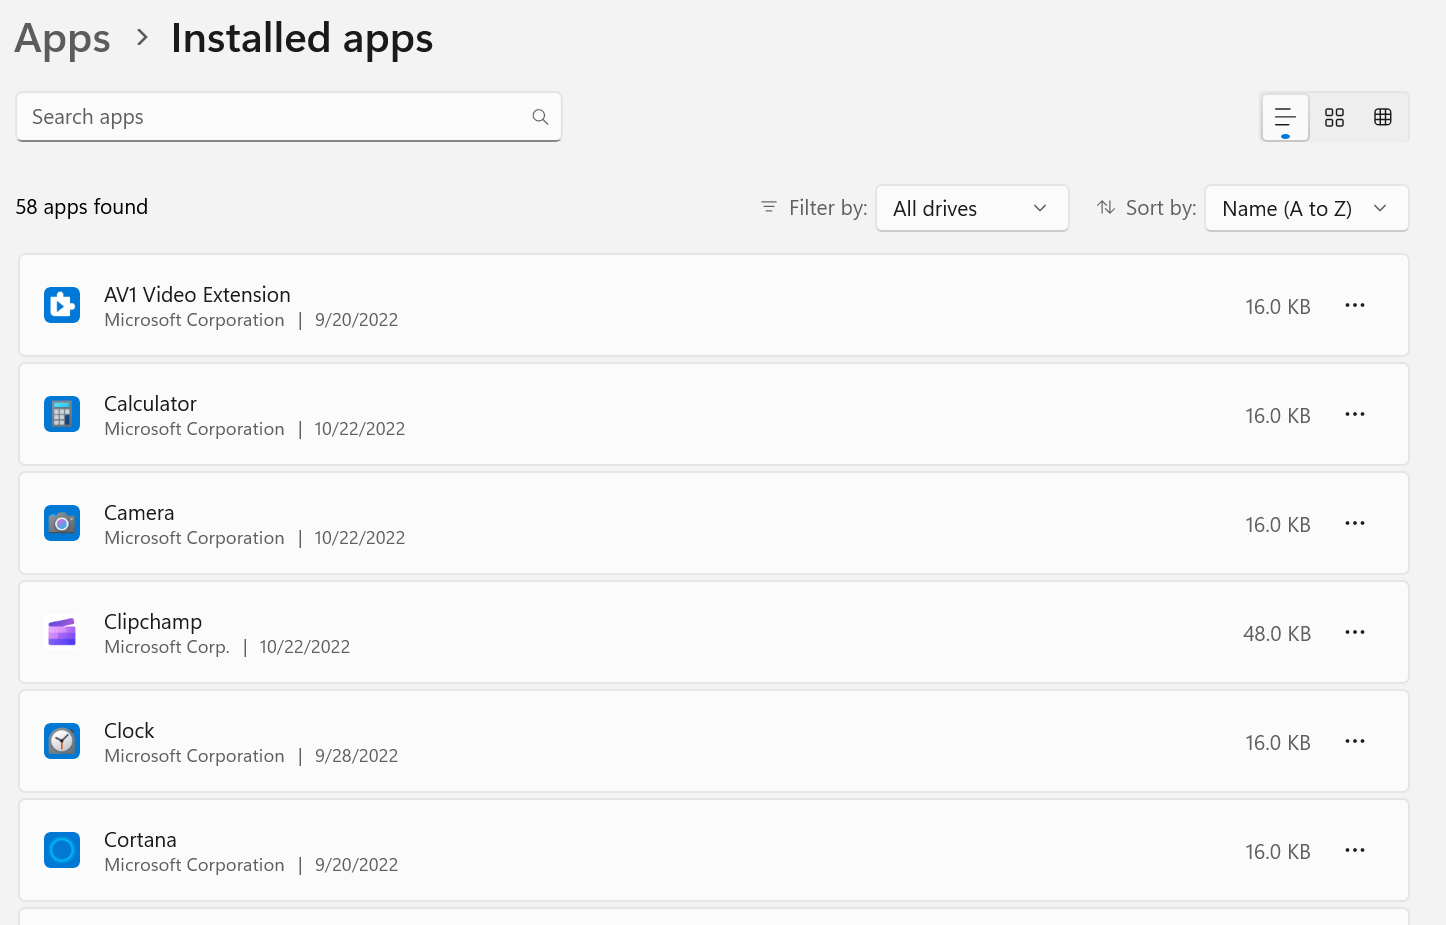
Task: Open more options for Calculator
Action: (x=1355, y=414)
